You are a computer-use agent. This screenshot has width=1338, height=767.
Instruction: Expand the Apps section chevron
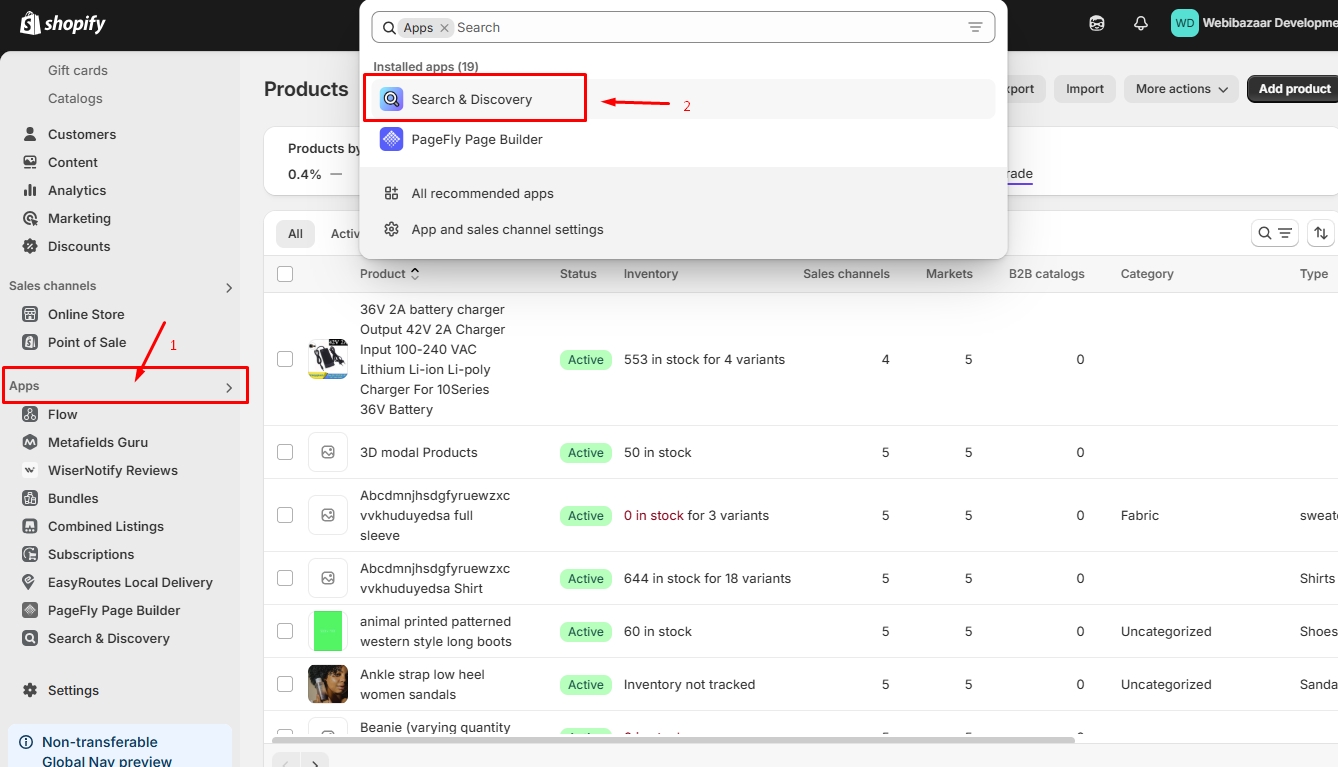229,387
